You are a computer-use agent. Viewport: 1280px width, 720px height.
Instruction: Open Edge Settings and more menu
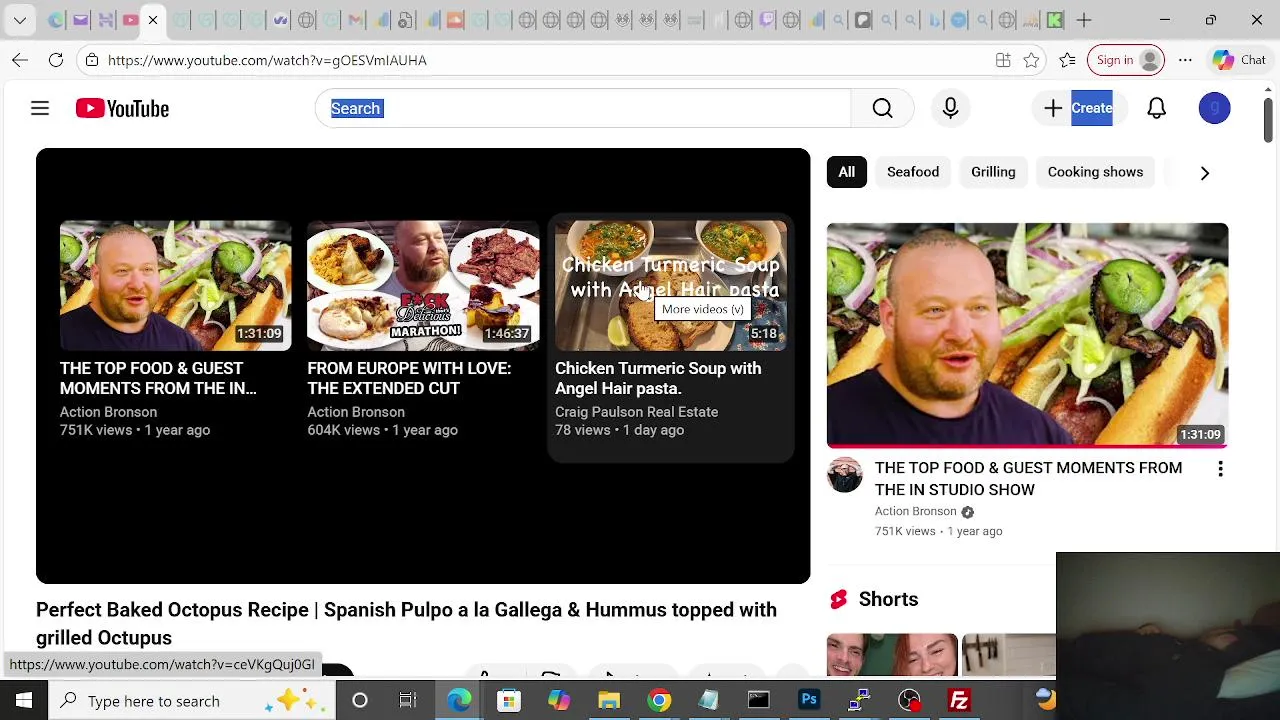click(1185, 60)
